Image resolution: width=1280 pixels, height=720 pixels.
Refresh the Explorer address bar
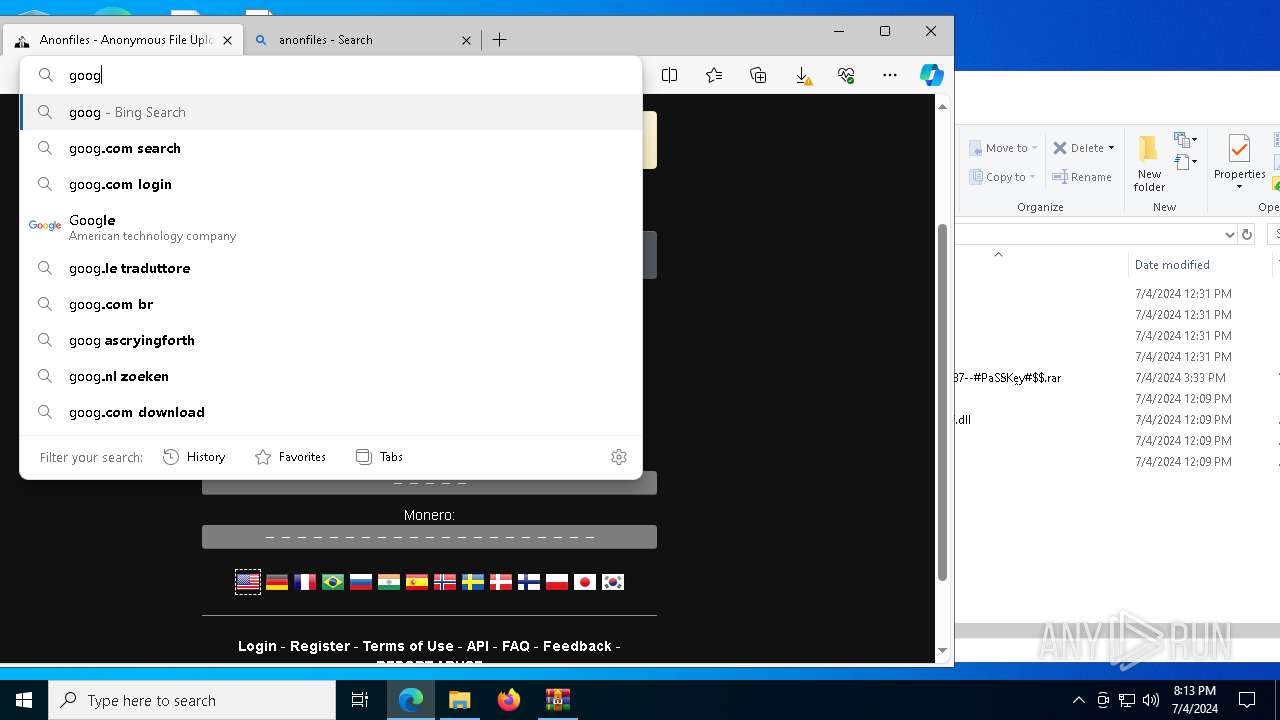pos(1246,234)
